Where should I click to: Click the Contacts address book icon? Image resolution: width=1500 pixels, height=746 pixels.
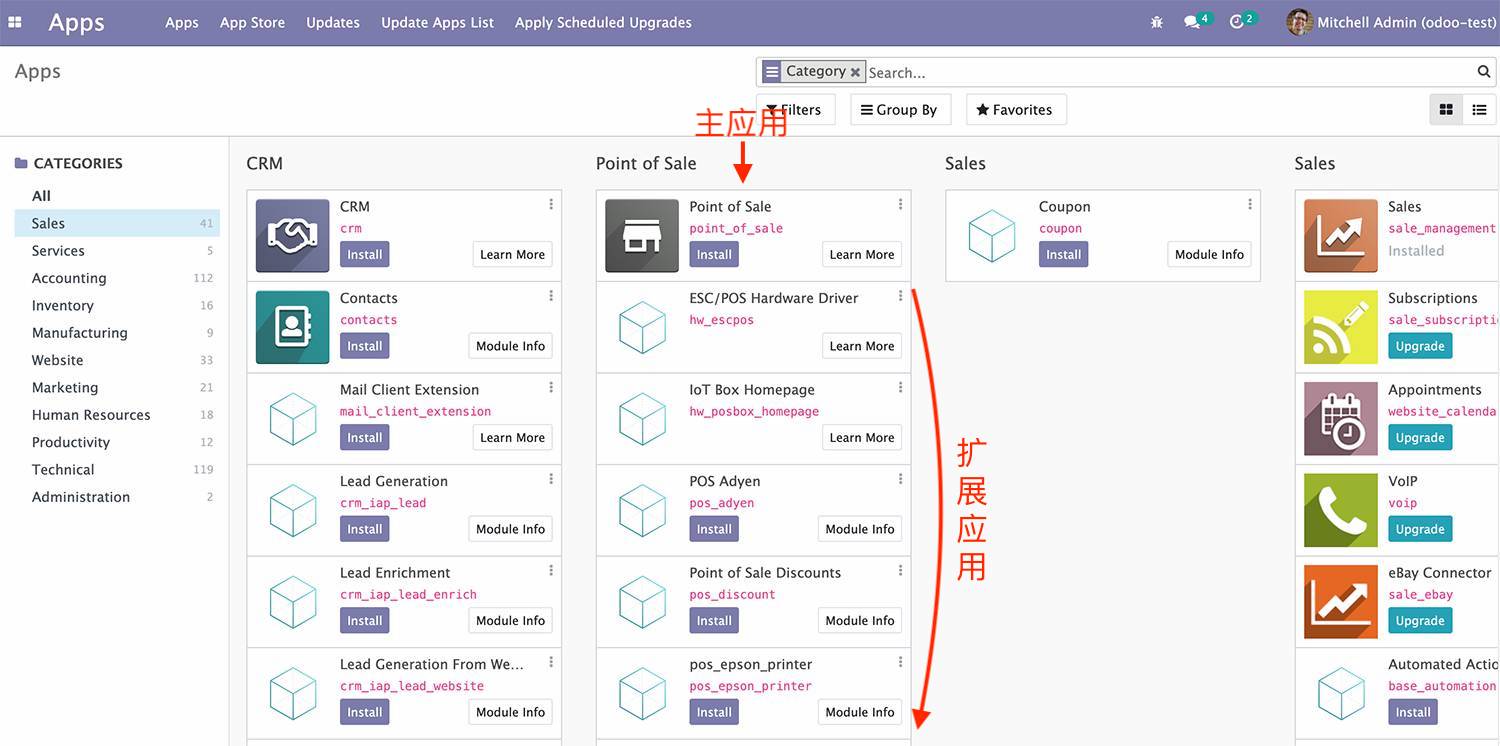coord(292,327)
